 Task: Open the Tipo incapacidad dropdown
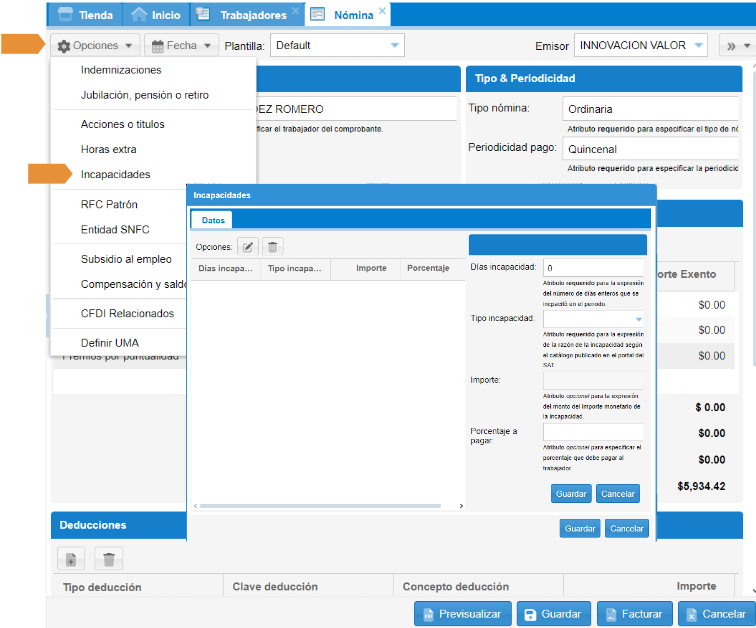(594, 319)
